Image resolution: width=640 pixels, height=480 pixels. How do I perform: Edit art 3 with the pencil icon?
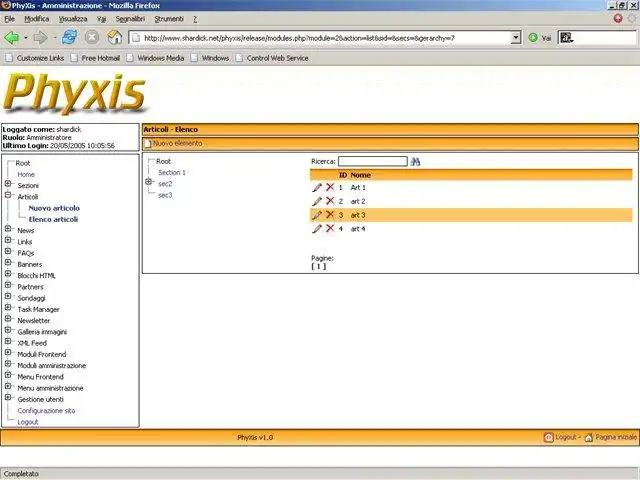click(317, 215)
